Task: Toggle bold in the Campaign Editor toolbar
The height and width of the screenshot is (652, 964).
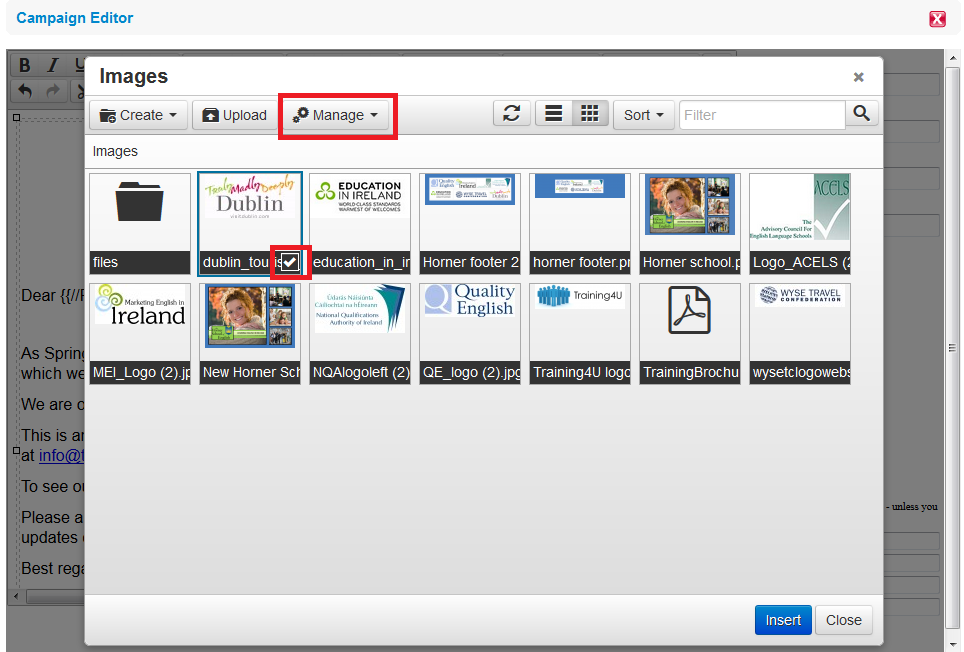Action: (x=25, y=65)
